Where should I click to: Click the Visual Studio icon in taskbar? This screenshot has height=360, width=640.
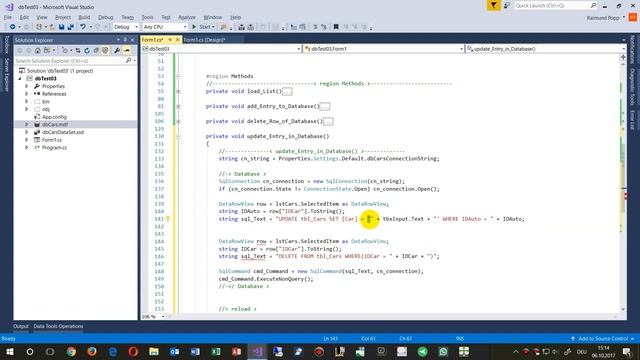point(257,351)
